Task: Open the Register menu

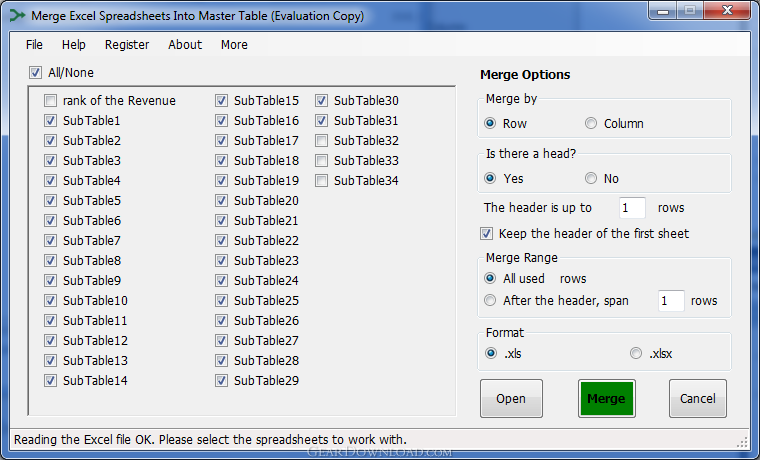Action: [x=127, y=45]
